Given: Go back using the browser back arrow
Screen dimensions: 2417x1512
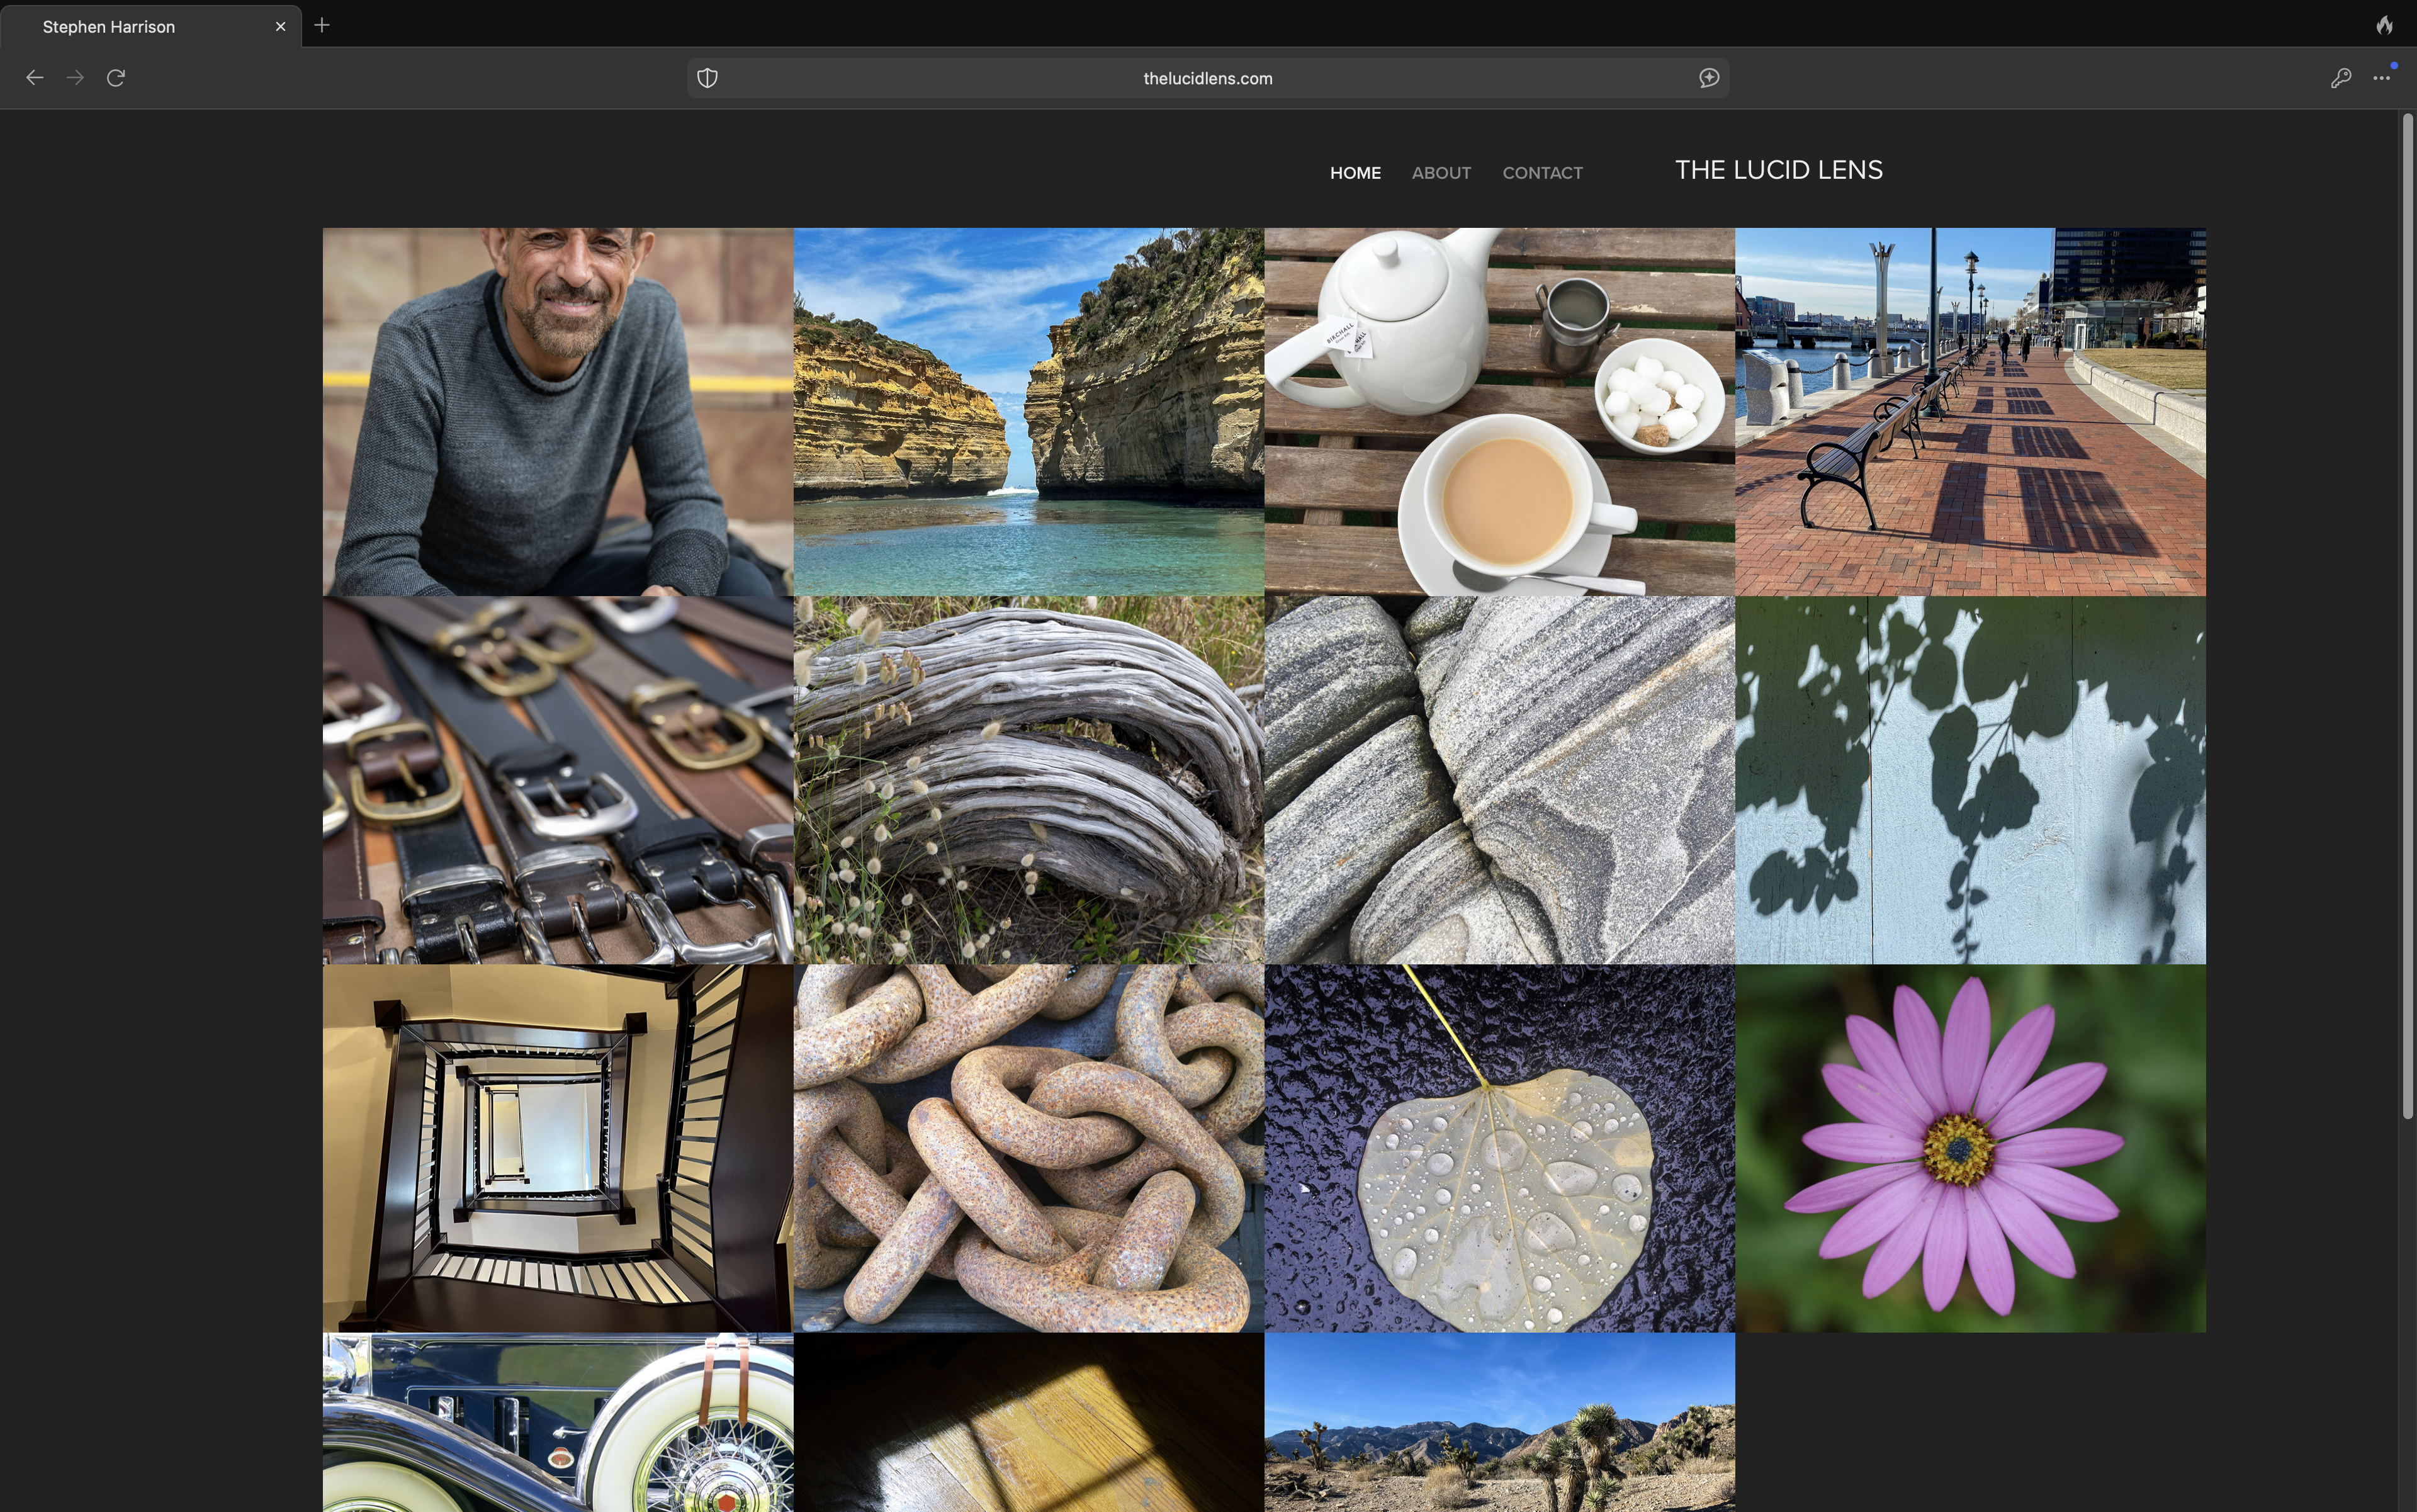Looking at the screenshot, I should [35, 78].
